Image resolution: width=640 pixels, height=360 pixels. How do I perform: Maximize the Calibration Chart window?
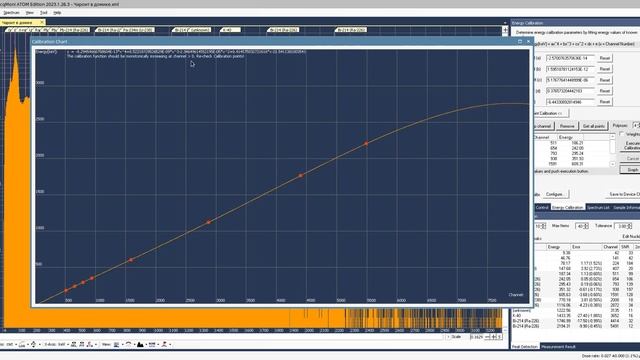[x=520, y=41]
